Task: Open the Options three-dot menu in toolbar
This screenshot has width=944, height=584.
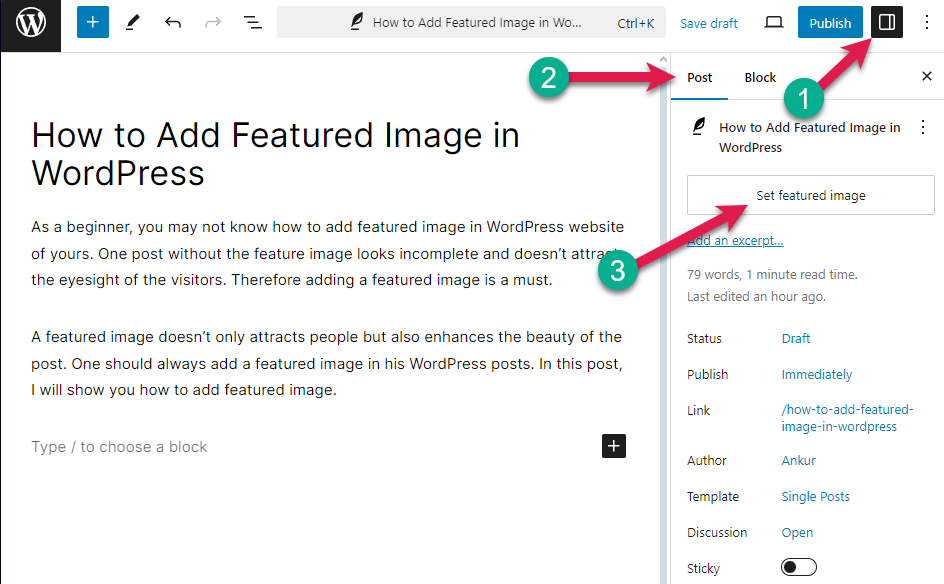Action: (927, 23)
